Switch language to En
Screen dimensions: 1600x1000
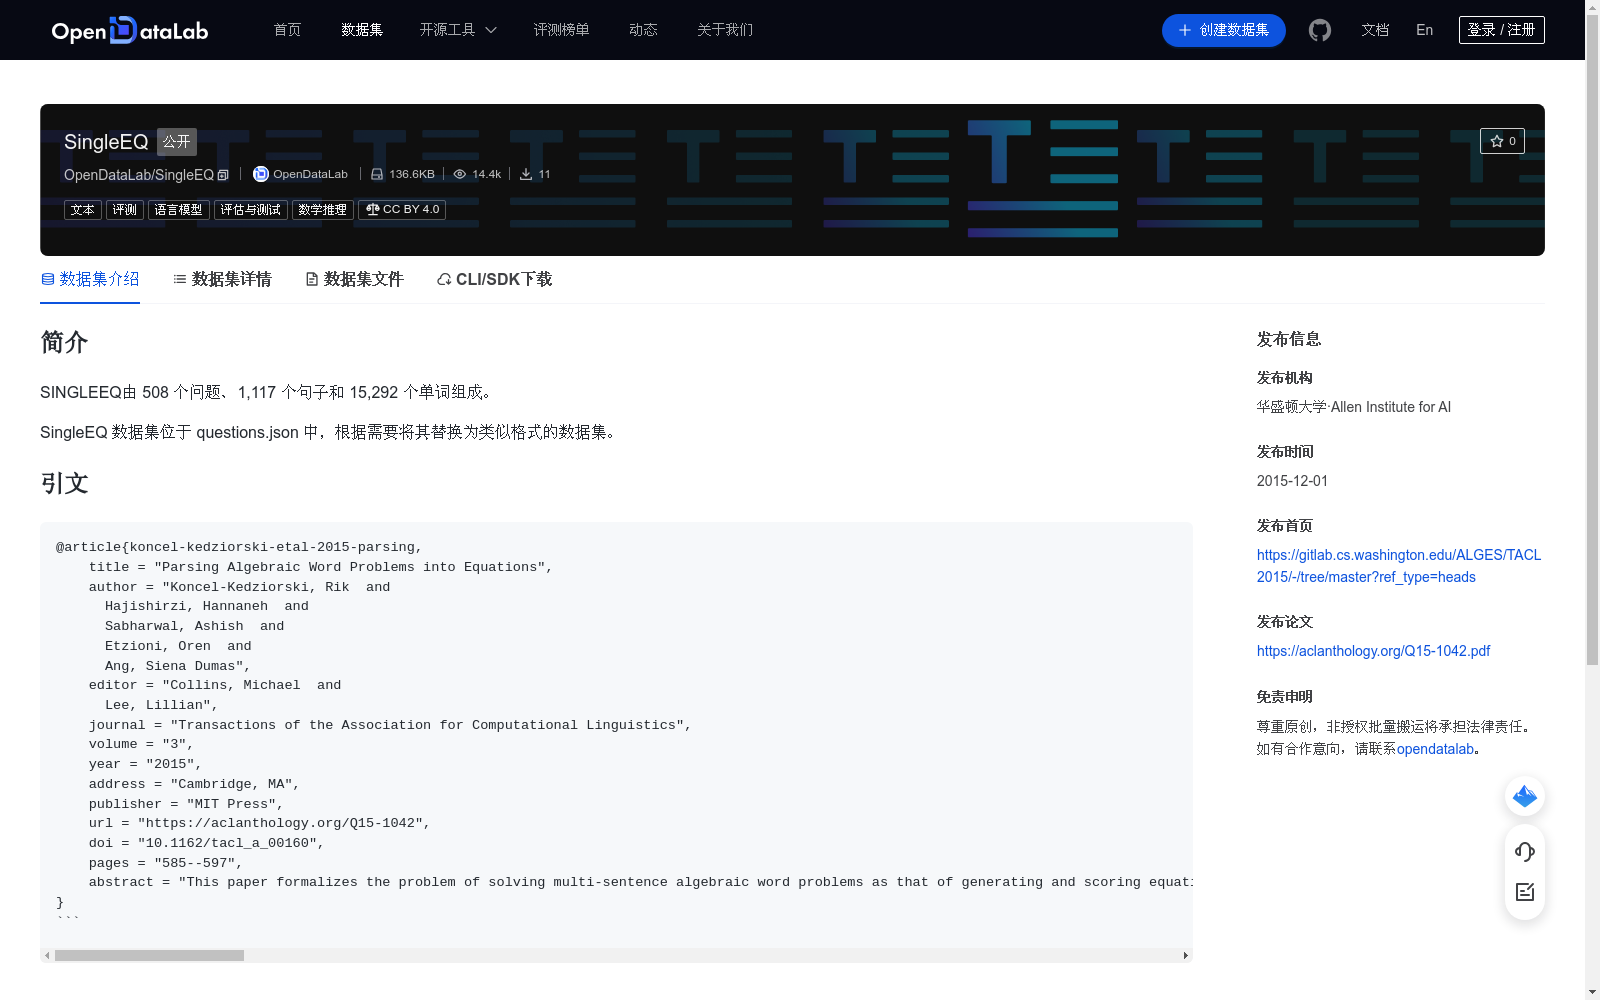coord(1425,30)
